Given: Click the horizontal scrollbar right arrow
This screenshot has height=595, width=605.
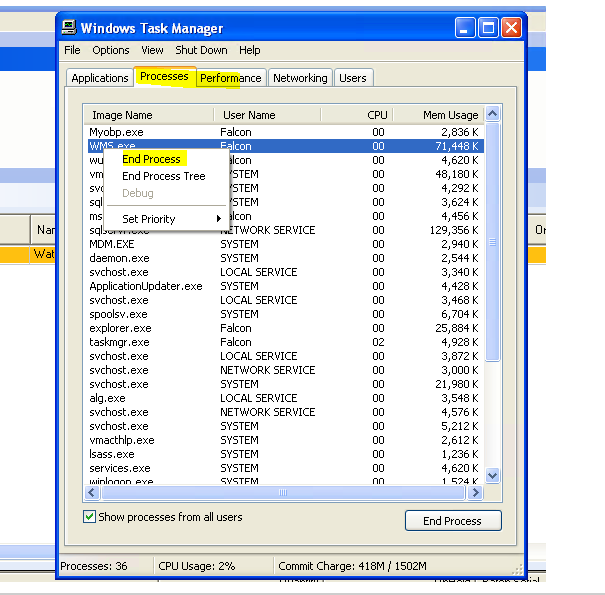Looking at the screenshot, I should coord(476,492).
